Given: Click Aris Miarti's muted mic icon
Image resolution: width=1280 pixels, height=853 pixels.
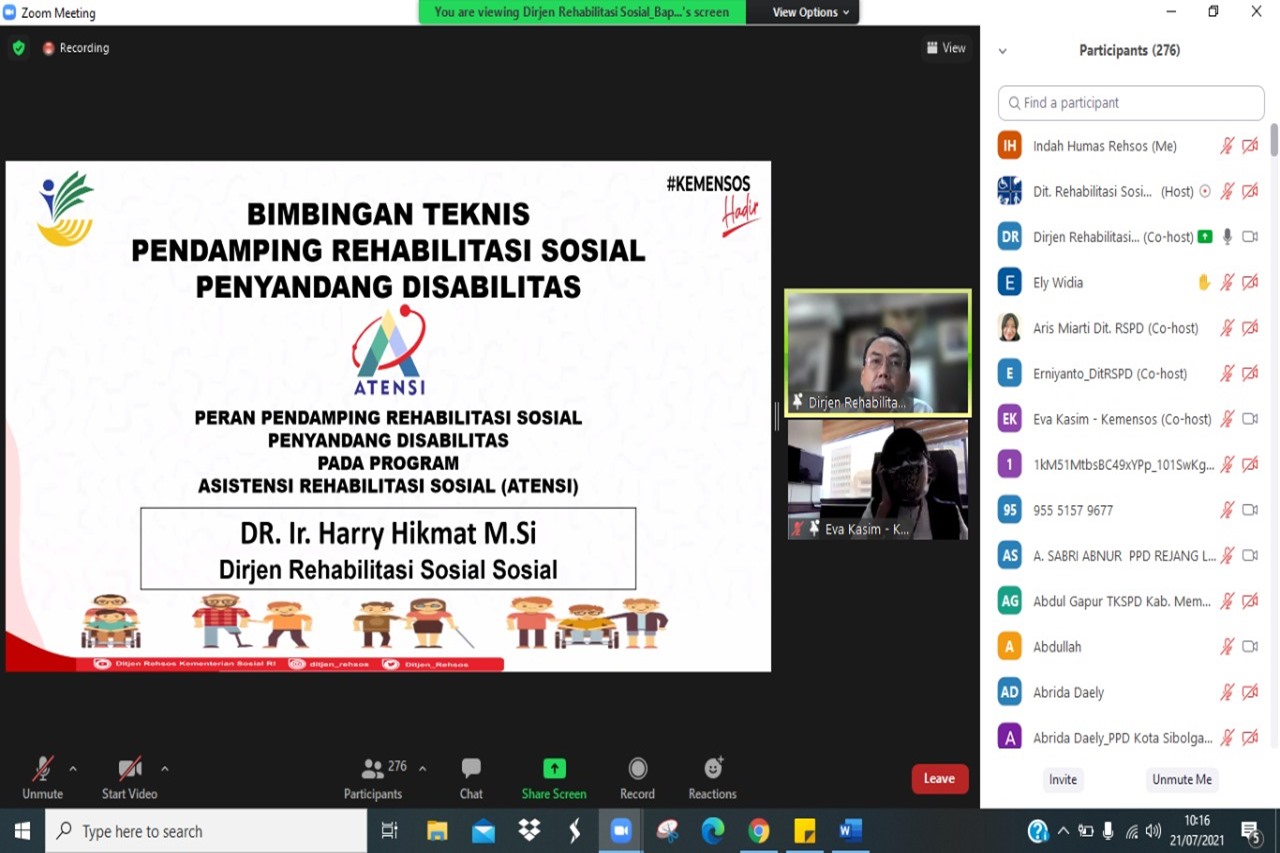Looking at the screenshot, I should [x=1227, y=328].
